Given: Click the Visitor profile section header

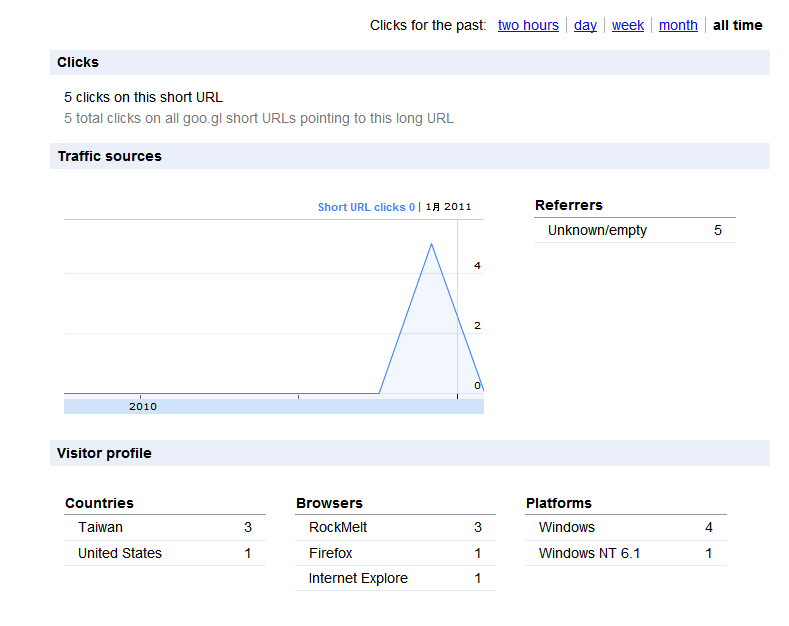Looking at the screenshot, I should point(104,453).
